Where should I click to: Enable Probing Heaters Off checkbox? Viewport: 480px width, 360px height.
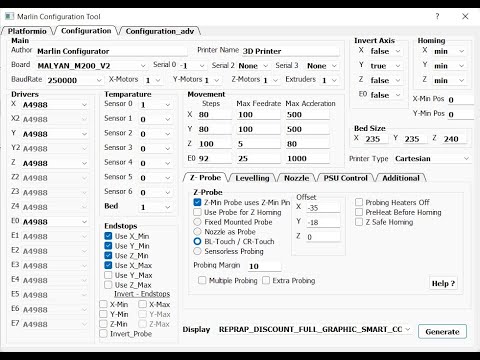pos(359,202)
